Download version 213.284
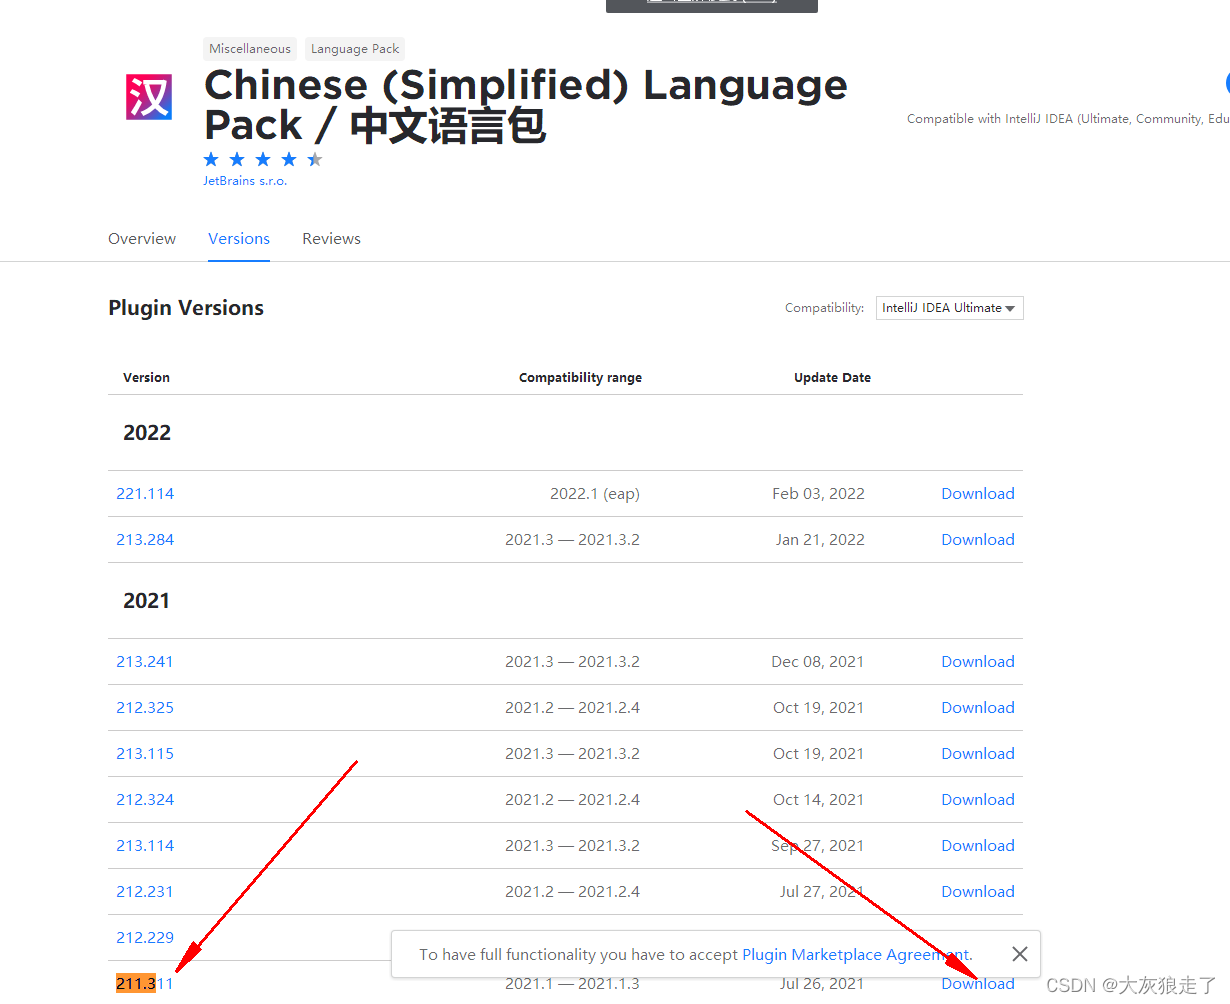Image resolution: width=1230 pixels, height=1004 pixels. tap(978, 540)
